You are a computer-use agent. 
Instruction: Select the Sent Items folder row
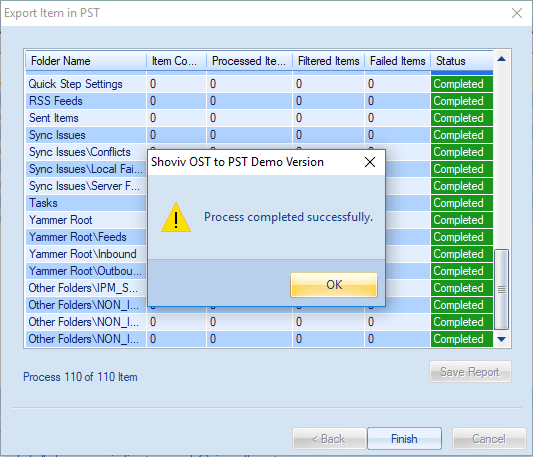[259, 118]
